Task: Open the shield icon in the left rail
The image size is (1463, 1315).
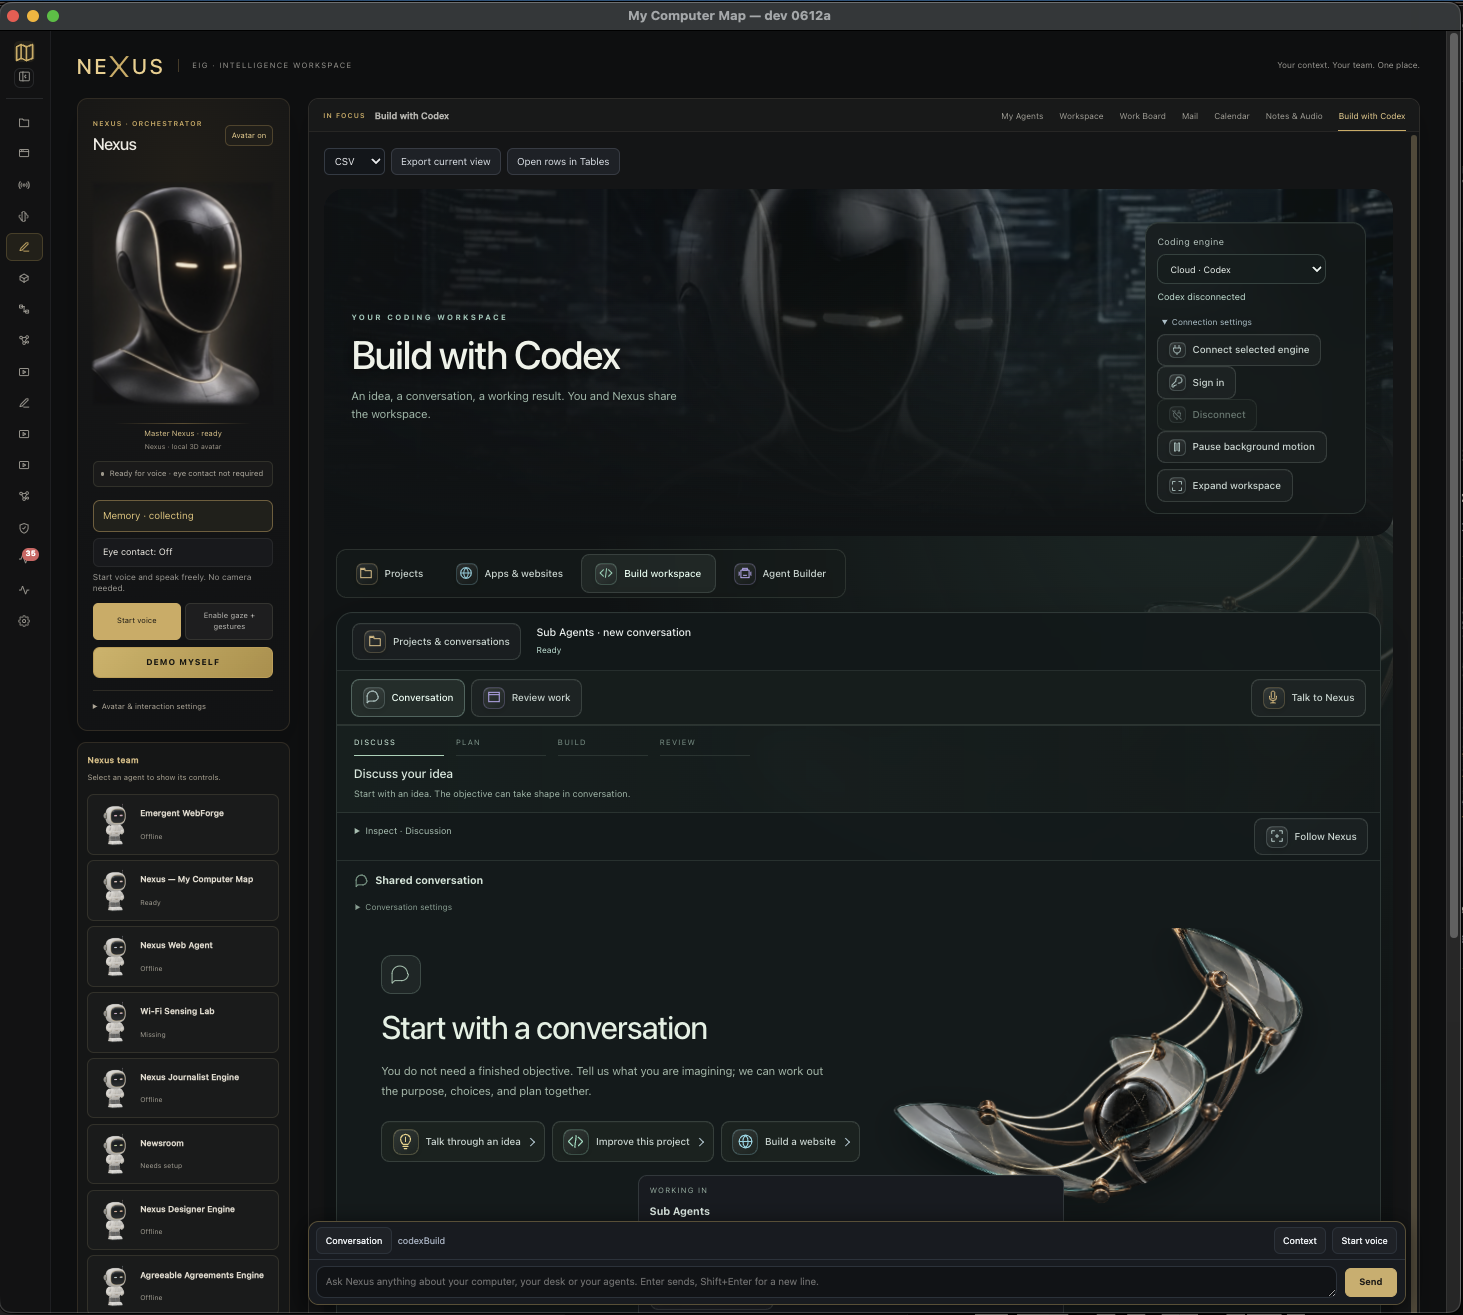Action: pos(24,528)
